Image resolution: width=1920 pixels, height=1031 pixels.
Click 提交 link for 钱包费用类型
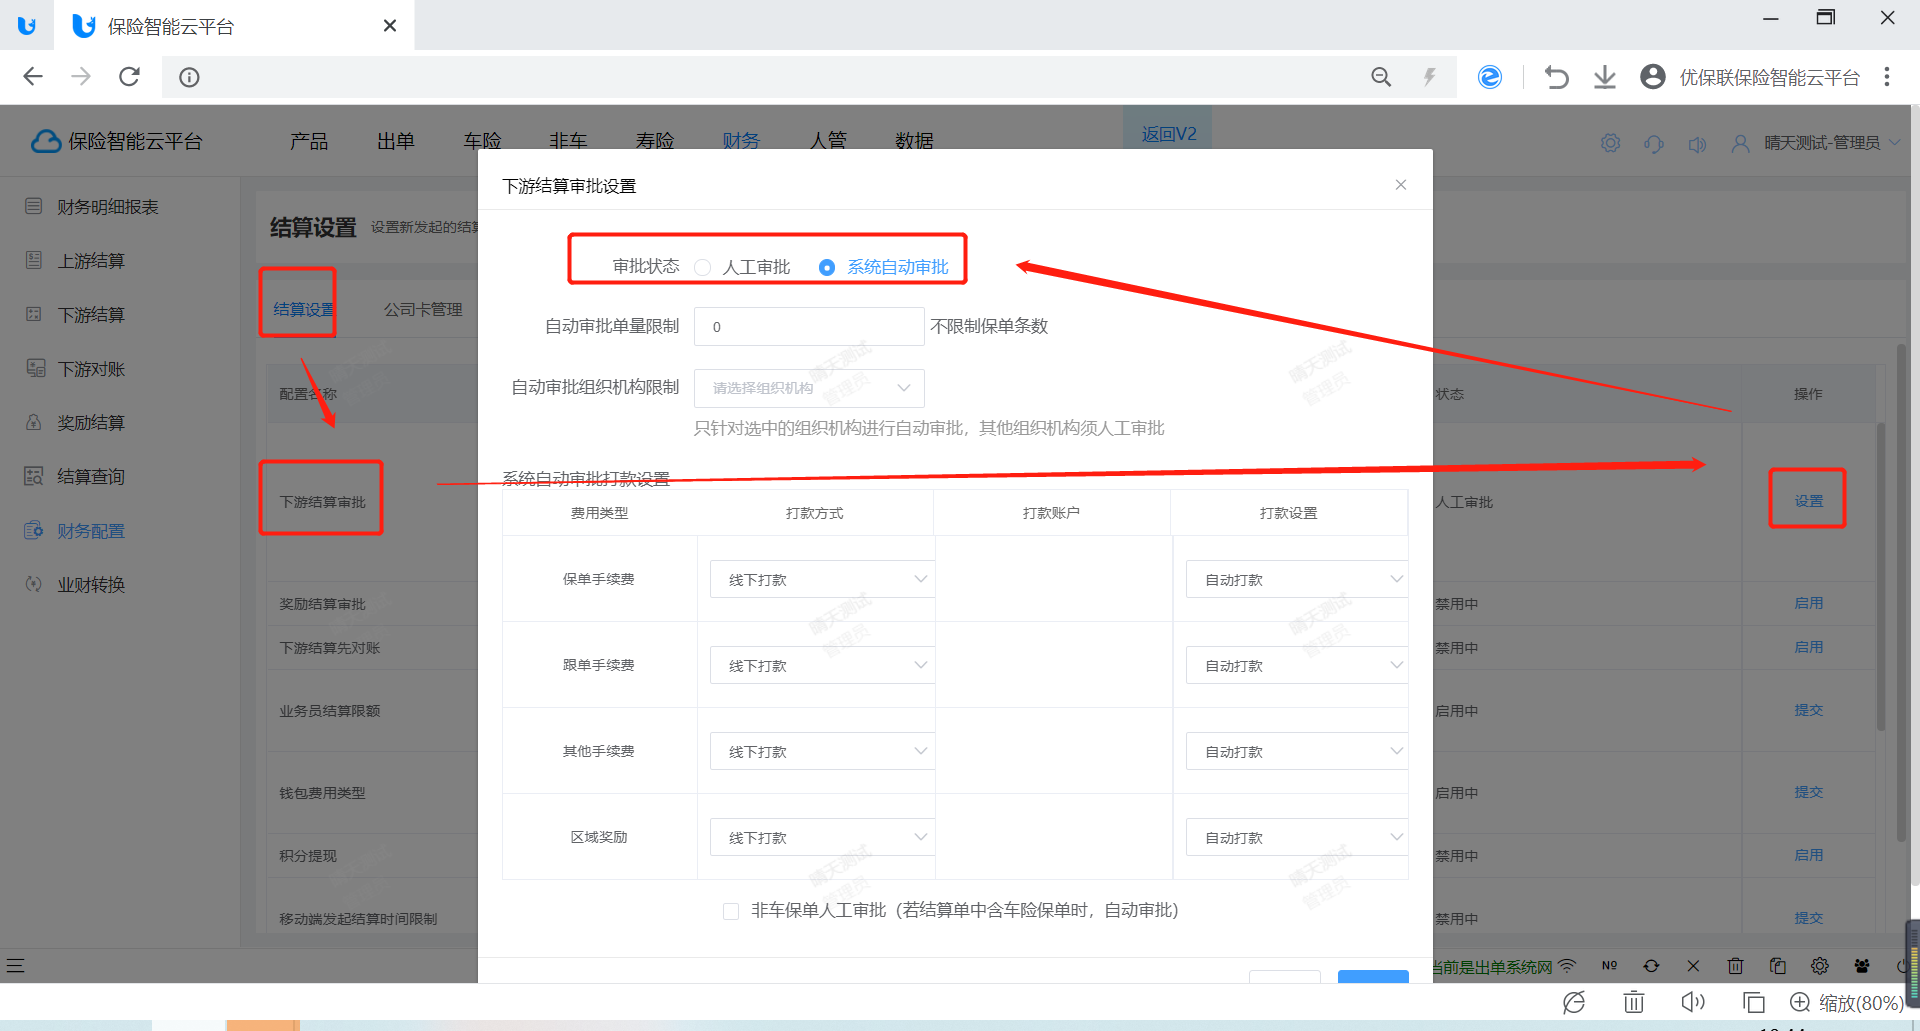(1808, 792)
